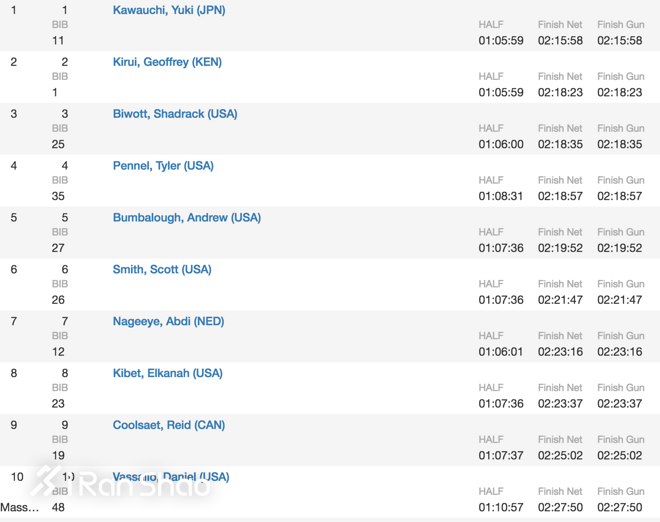This screenshot has width=660, height=522.
Task: Click Biwott's Finish Gun time 02:18:35
Action: point(620,145)
